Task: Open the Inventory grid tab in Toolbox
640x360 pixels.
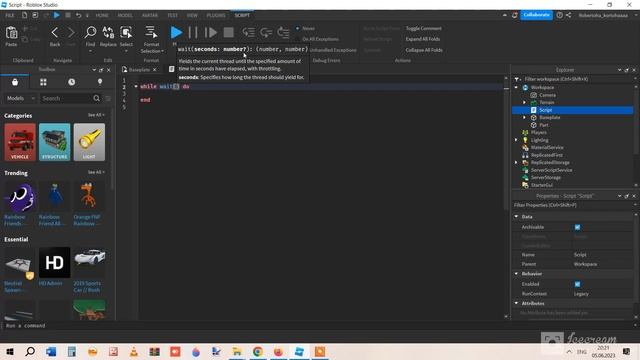Action: coord(43,82)
